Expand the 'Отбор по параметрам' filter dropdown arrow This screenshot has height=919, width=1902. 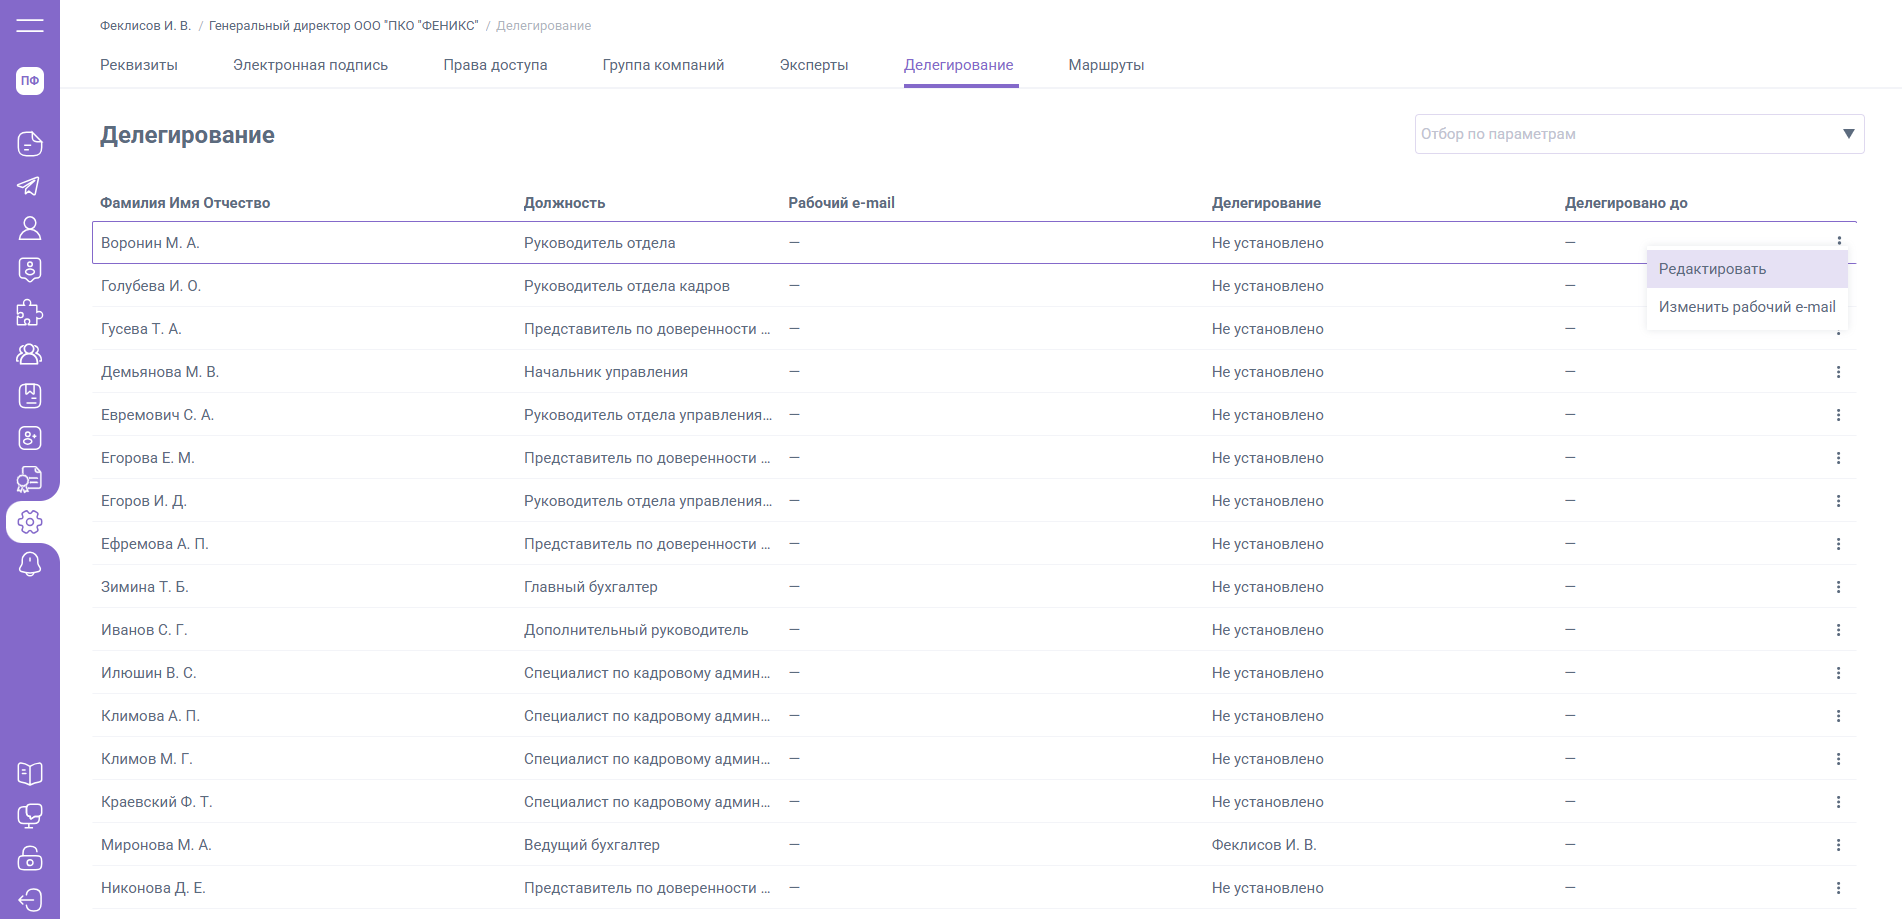[1848, 134]
